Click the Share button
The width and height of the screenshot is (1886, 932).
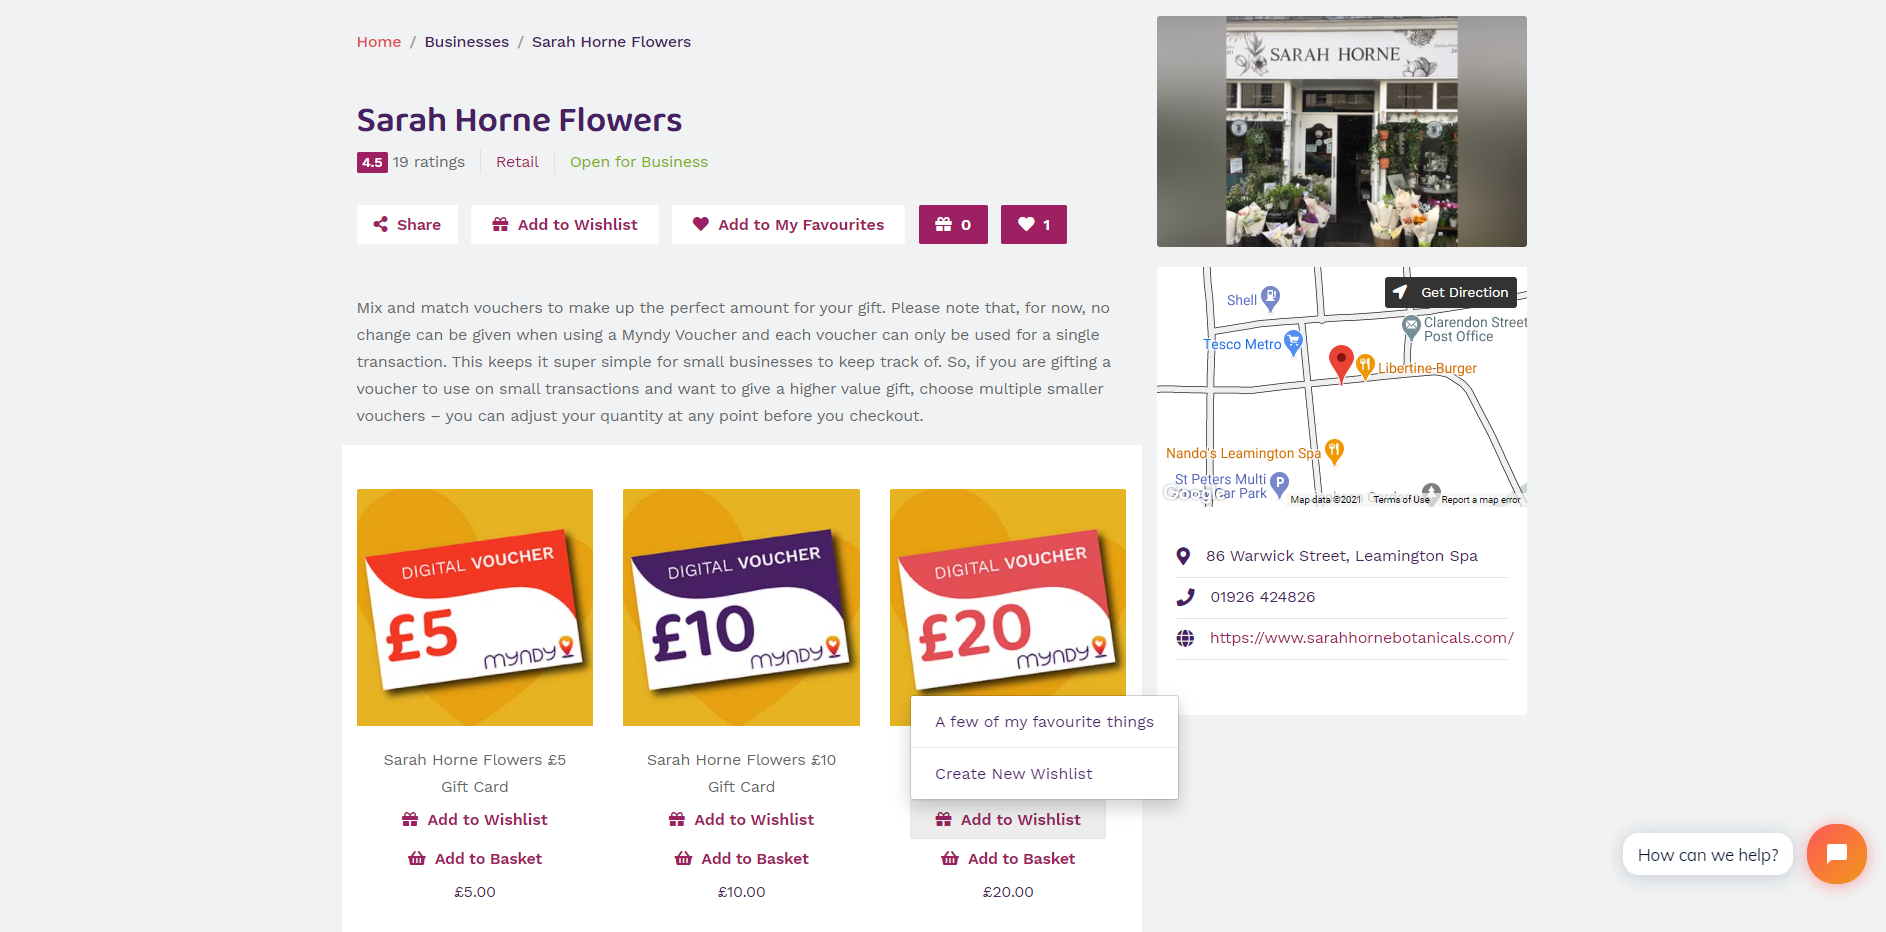[407, 225]
